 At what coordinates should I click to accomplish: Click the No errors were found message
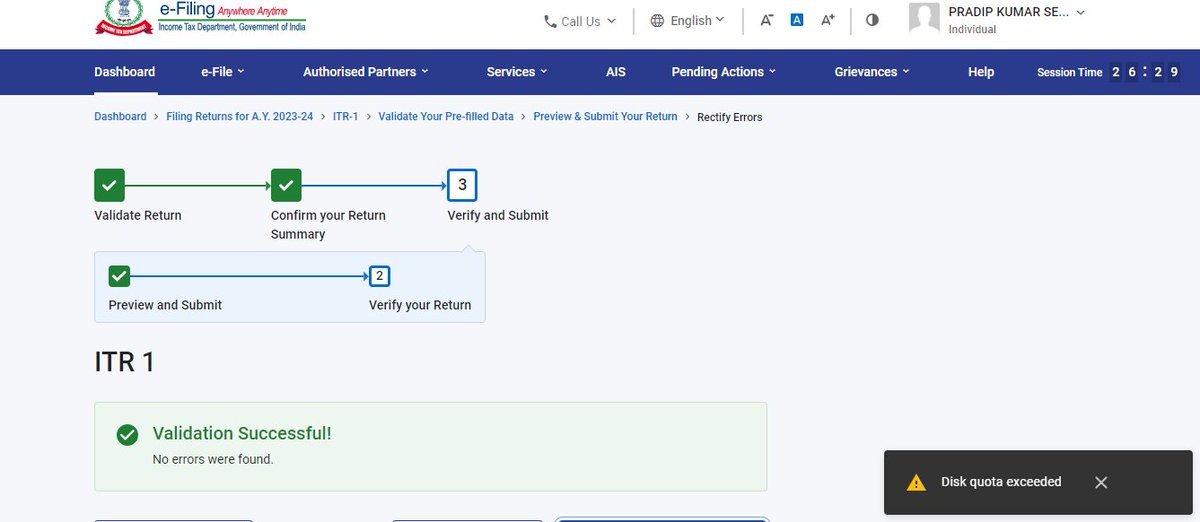coord(213,459)
